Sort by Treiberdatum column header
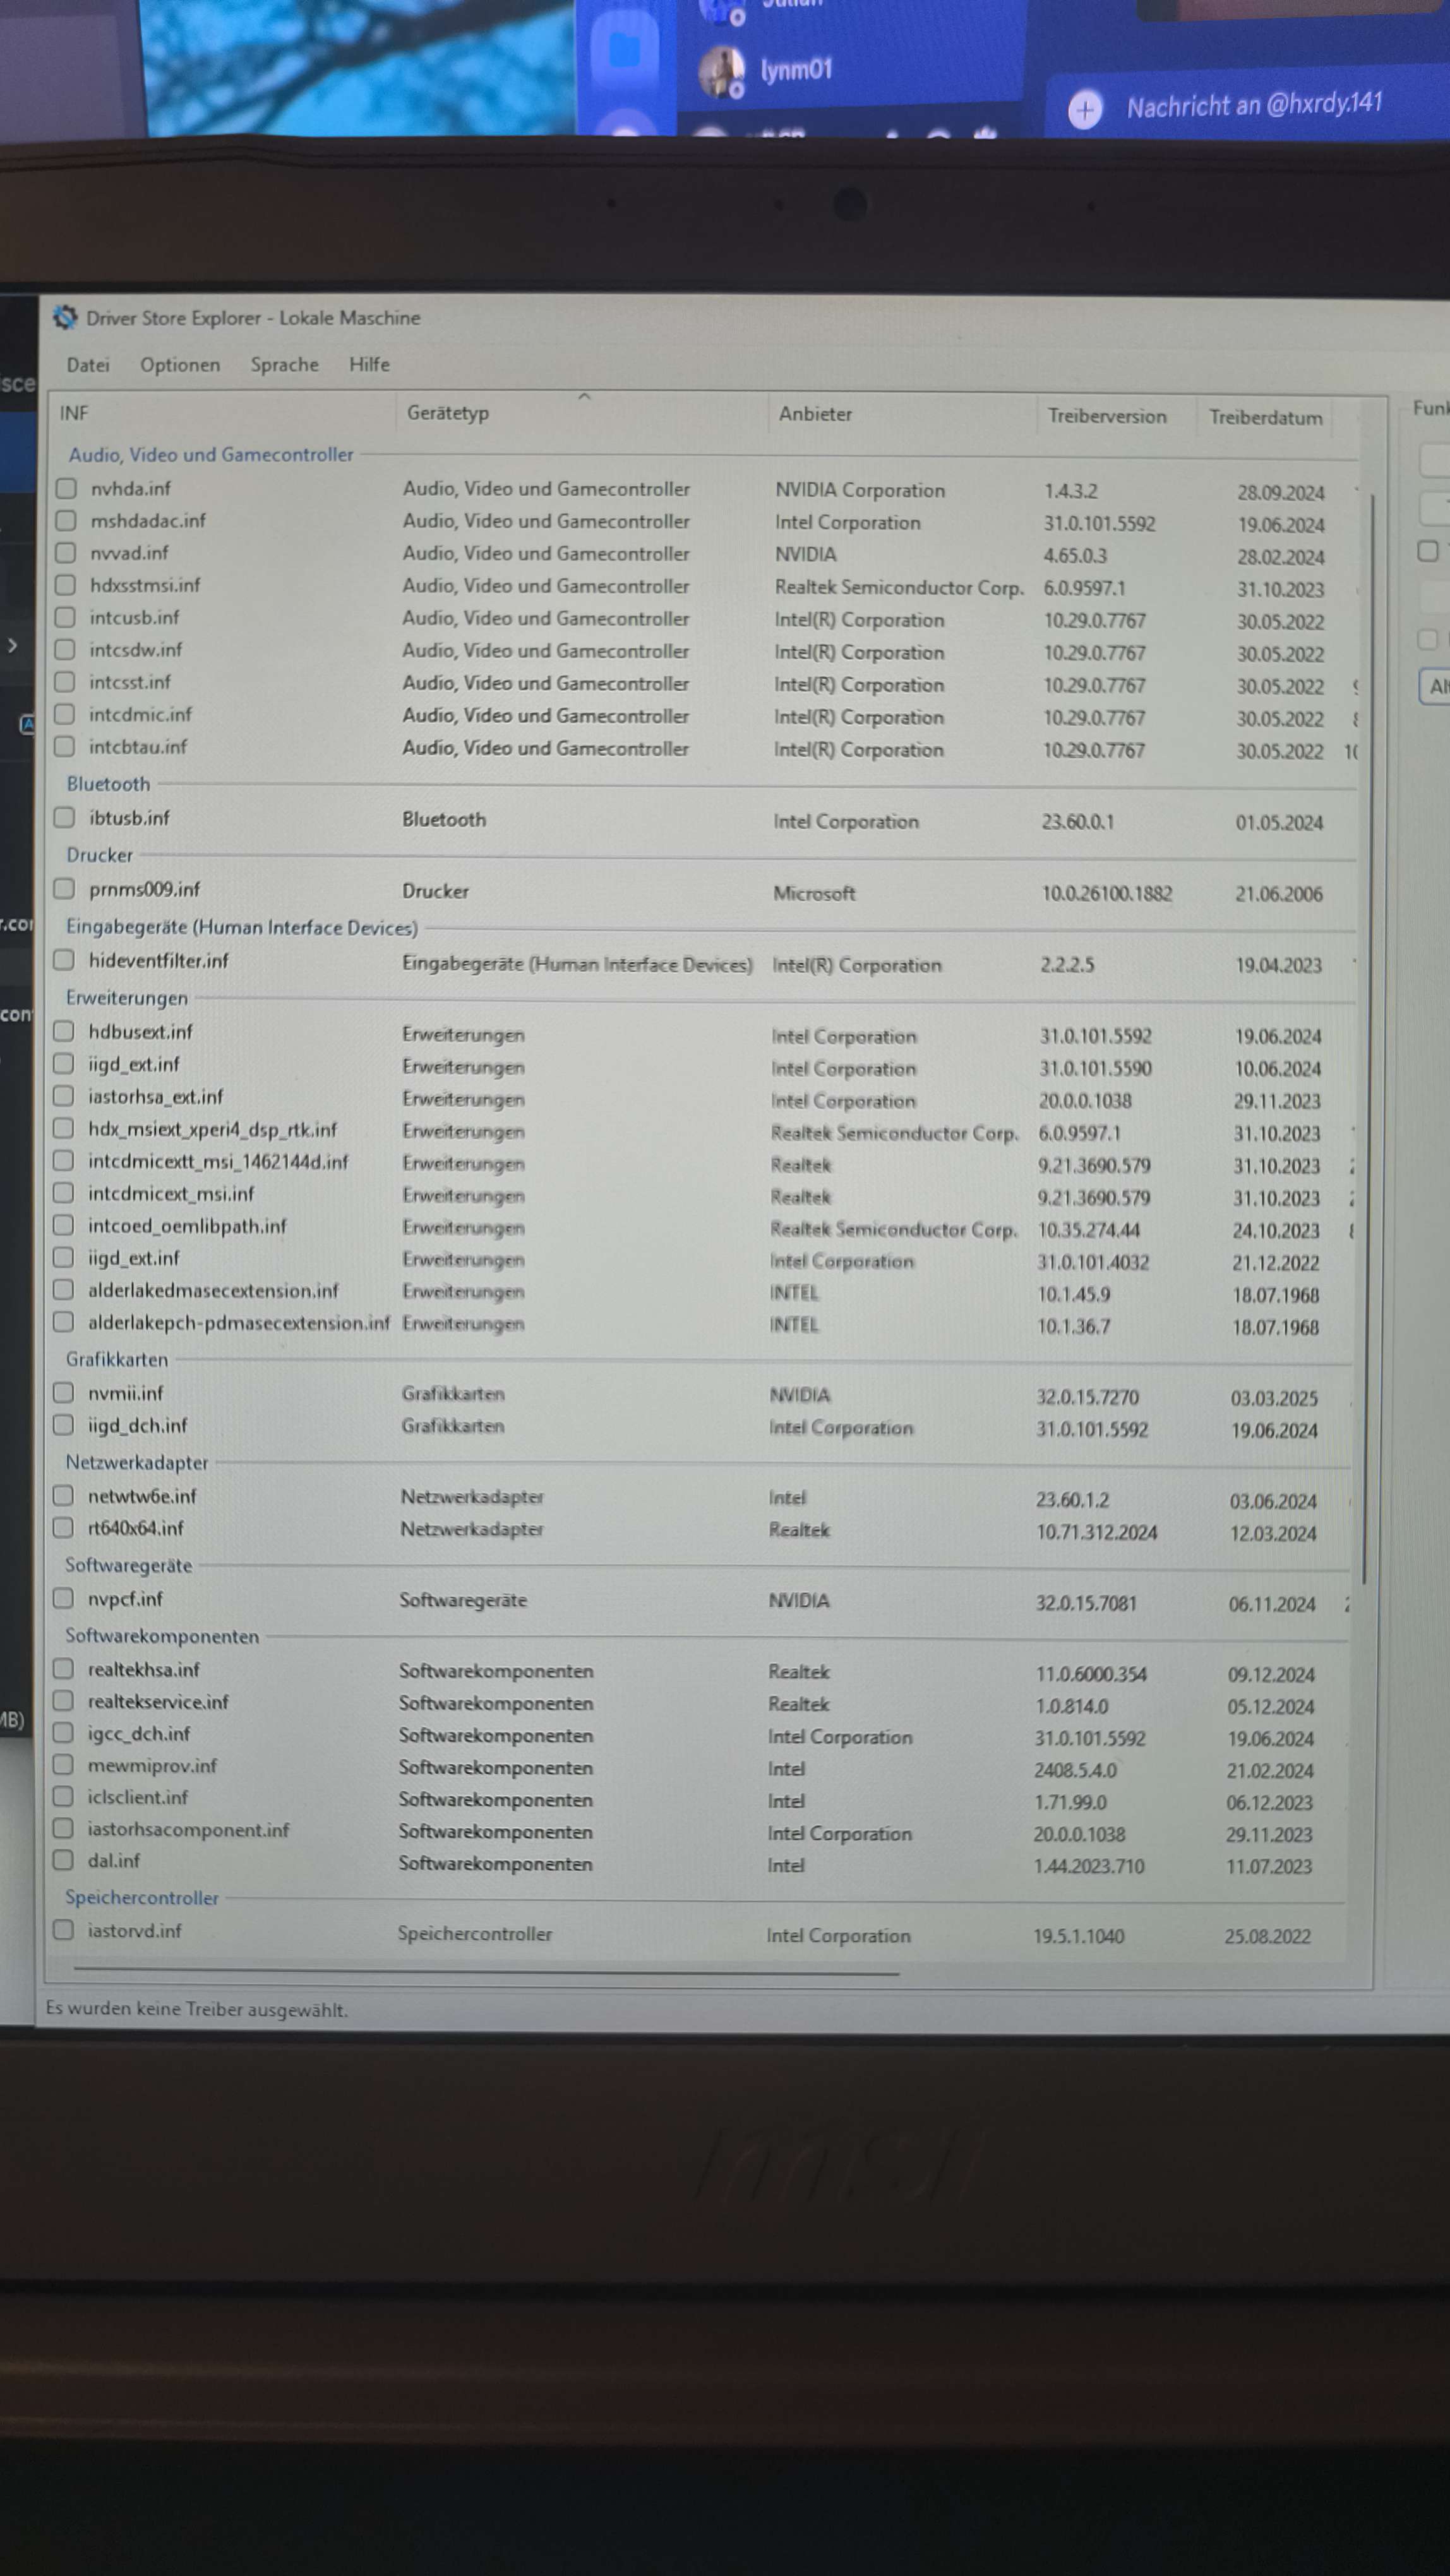The image size is (1450, 2576). (x=1265, y=417)
